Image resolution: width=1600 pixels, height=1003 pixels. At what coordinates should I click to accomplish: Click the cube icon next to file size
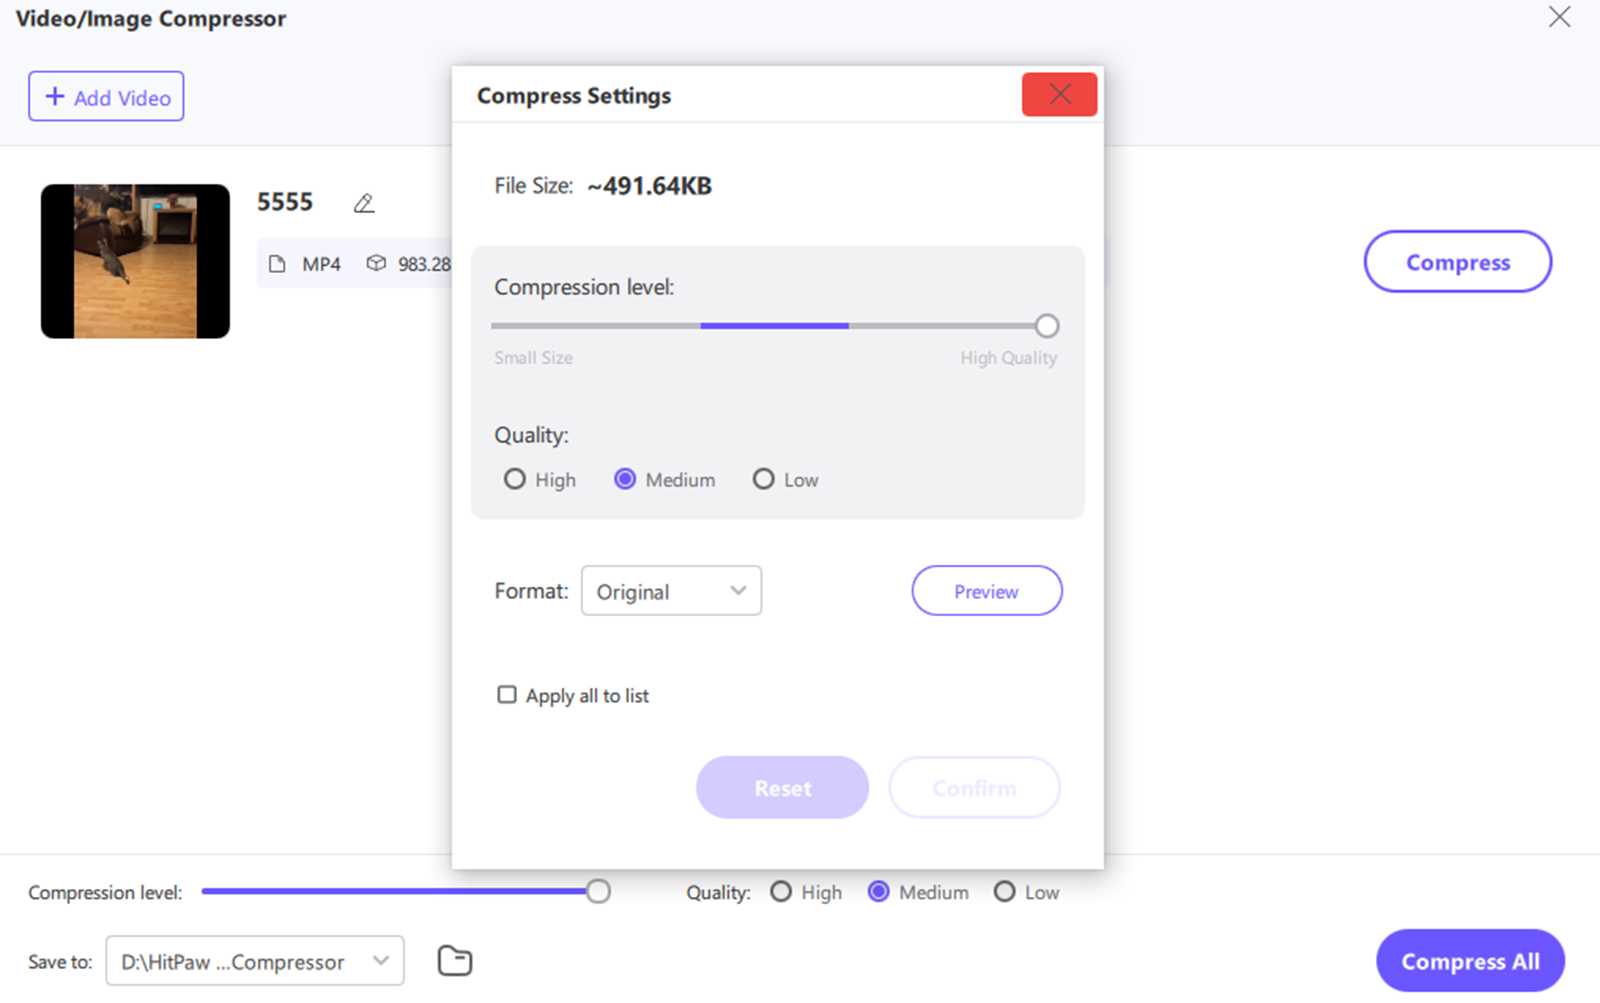click(x=376, y=263)
